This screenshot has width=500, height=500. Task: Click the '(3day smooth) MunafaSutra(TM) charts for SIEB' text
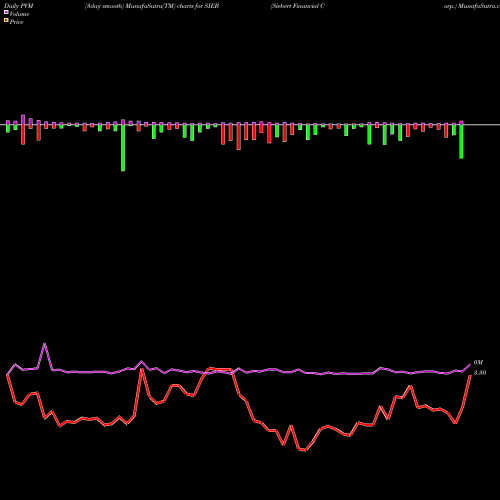[x=152, y=6]
